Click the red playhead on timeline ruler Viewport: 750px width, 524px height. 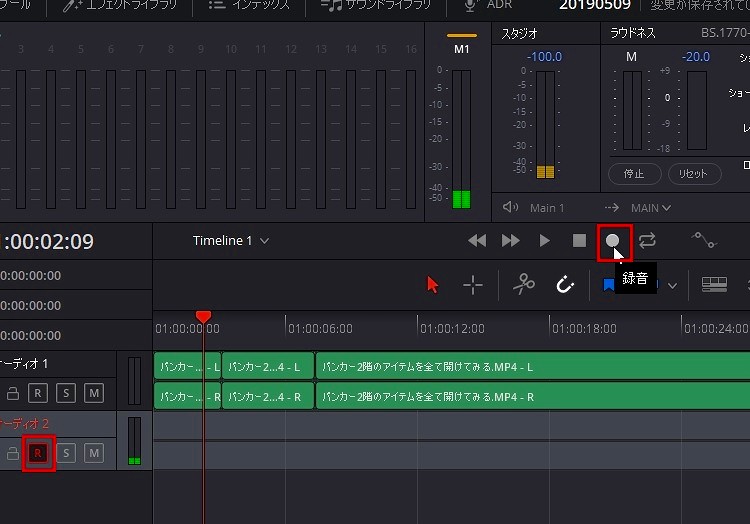tap(203, 318)
